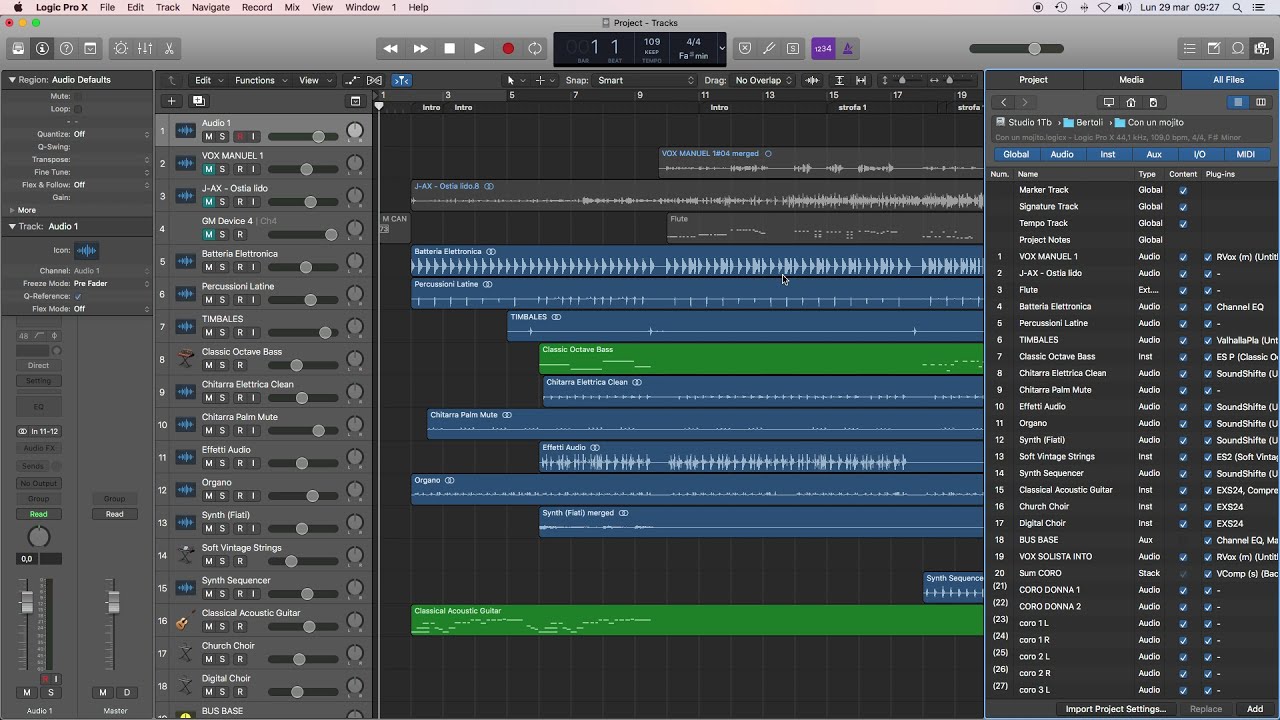Open the Snap Smart dropdown
The image size is (1280, 720).
tap(645, 80)
